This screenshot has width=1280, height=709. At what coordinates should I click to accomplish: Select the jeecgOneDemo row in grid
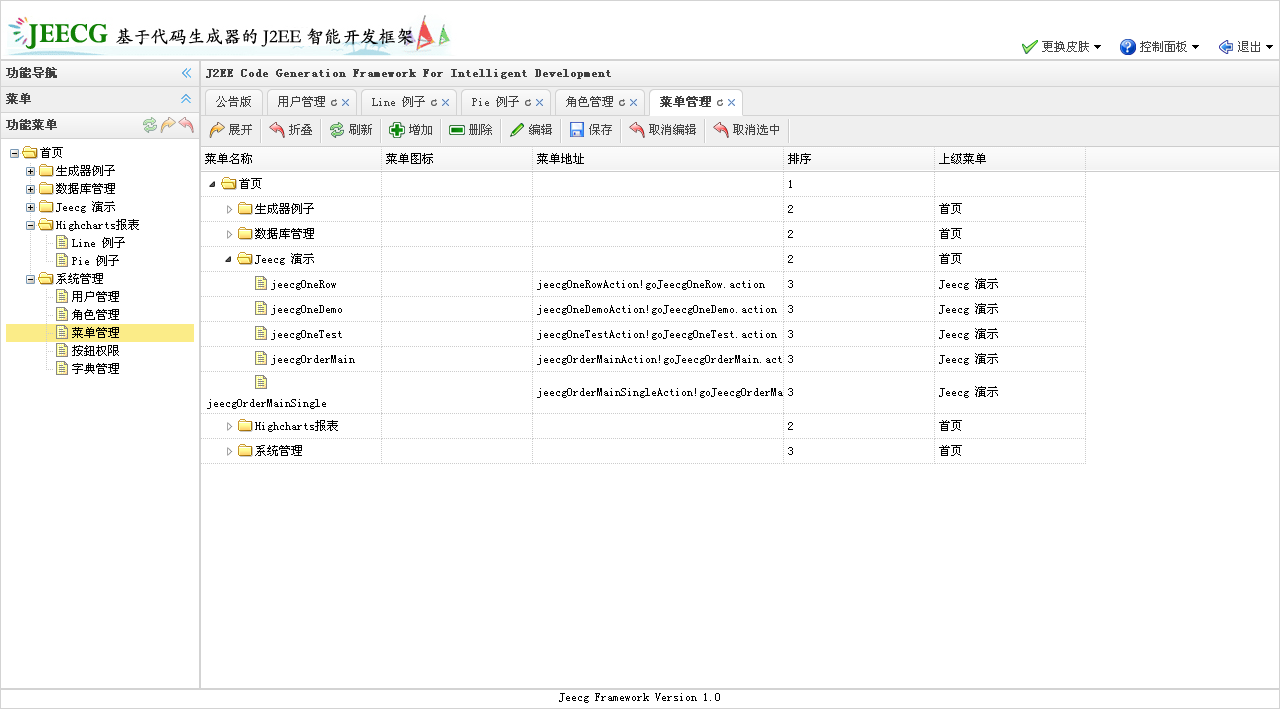point(643,309)
